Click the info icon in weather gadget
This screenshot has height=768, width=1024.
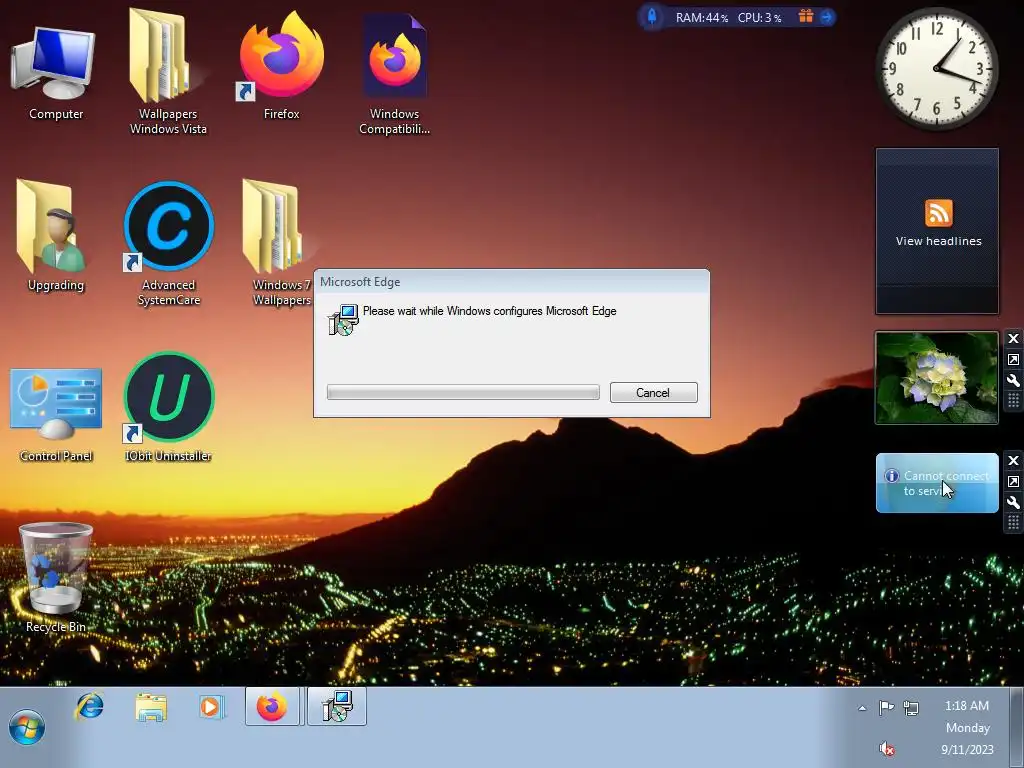891,475
